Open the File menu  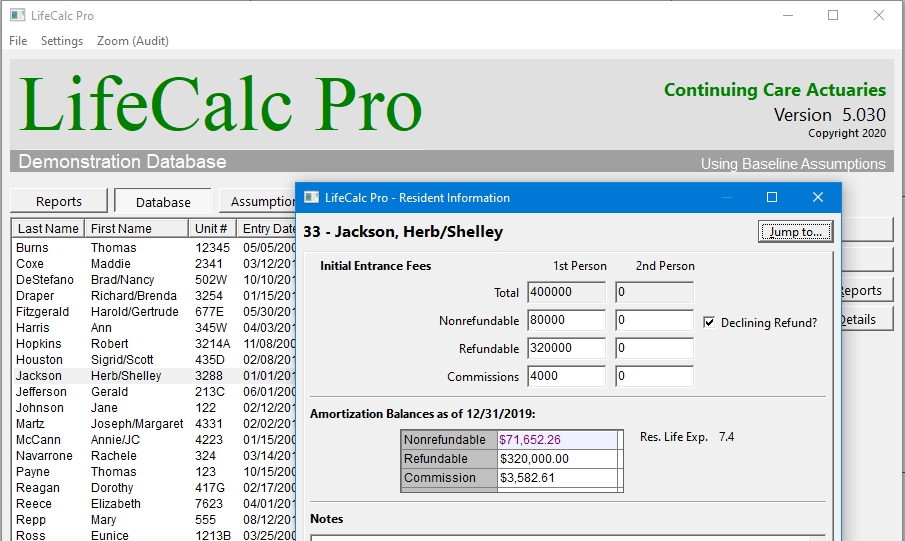point(18,41)
